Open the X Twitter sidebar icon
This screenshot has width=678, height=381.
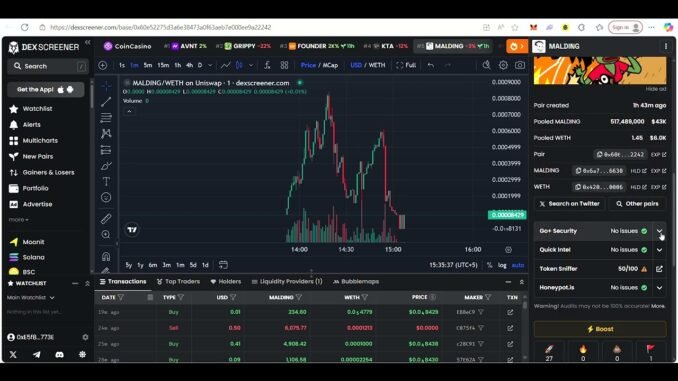click(x=13, y=355)
